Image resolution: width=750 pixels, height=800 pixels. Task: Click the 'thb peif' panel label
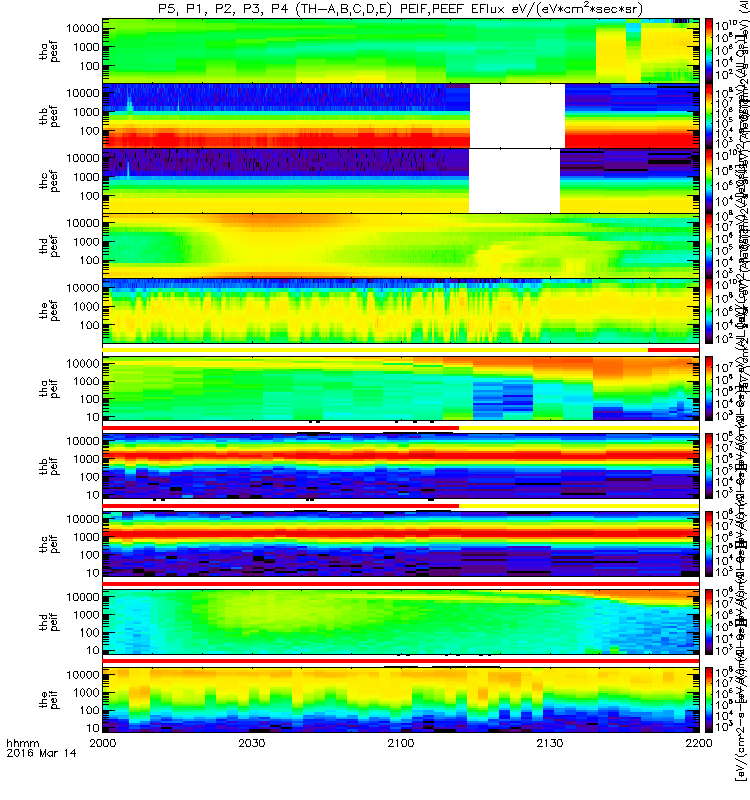[x=49, y=466]
